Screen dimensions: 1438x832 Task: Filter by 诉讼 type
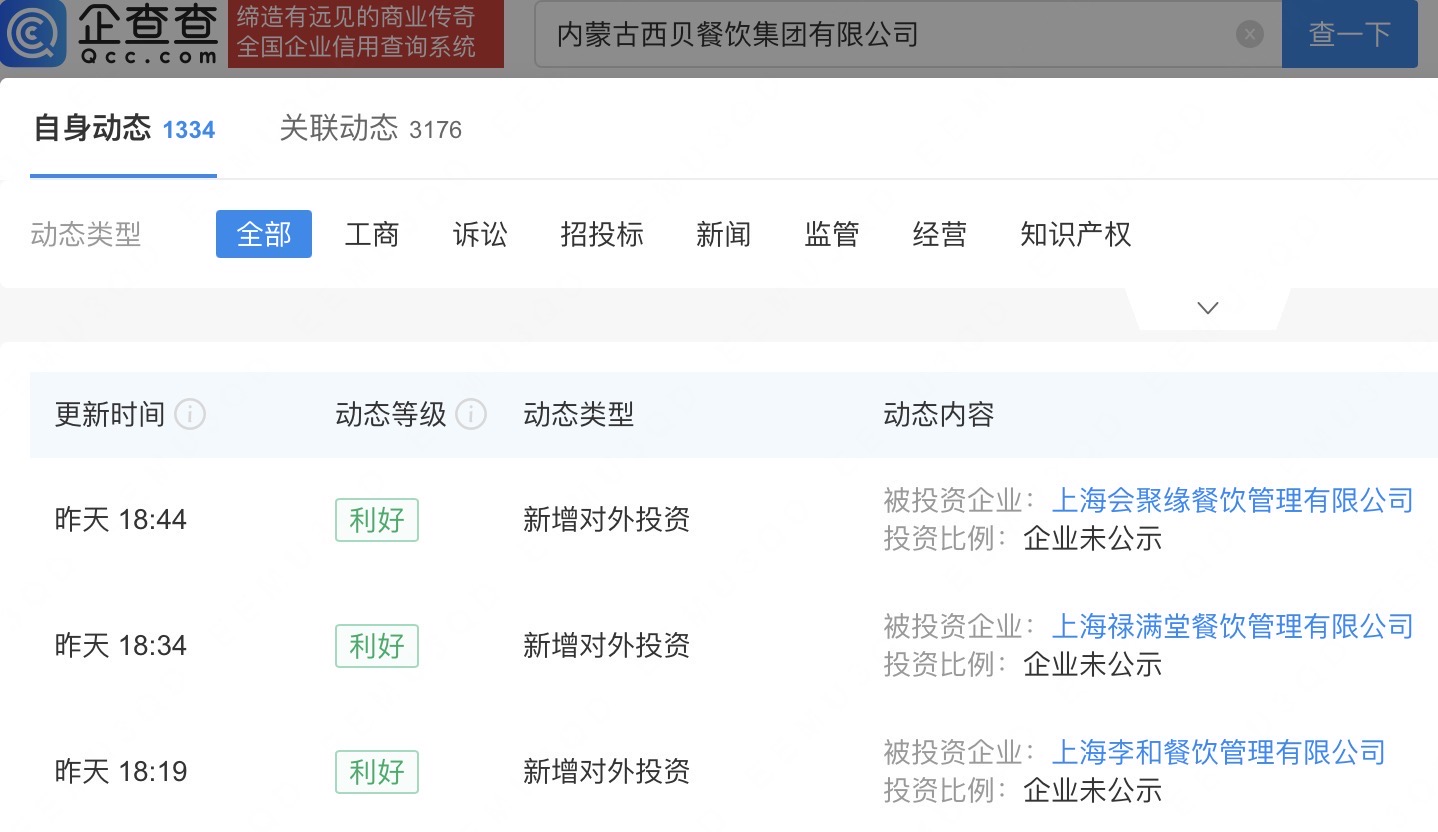click(480, 234)
